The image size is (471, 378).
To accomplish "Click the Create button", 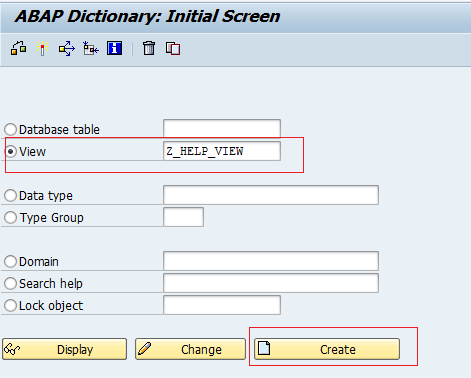I will point(327,349).
